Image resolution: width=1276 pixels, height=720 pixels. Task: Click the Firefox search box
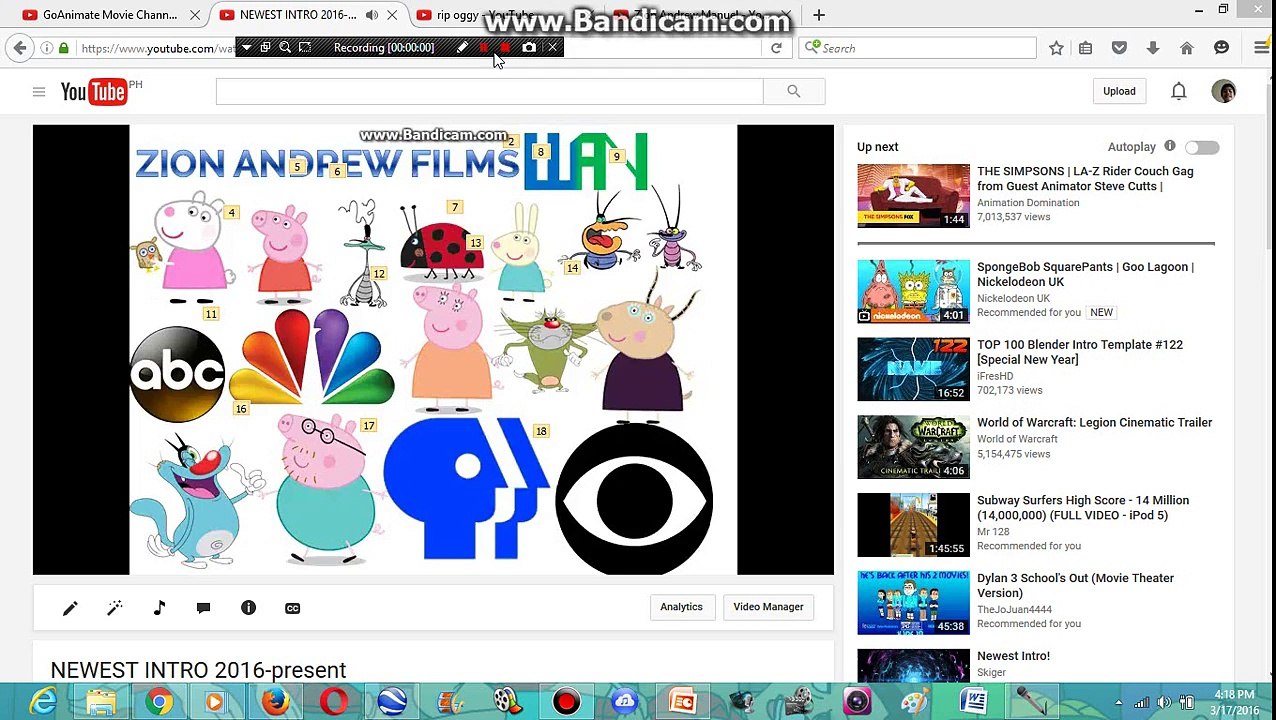tap(917, 48)
